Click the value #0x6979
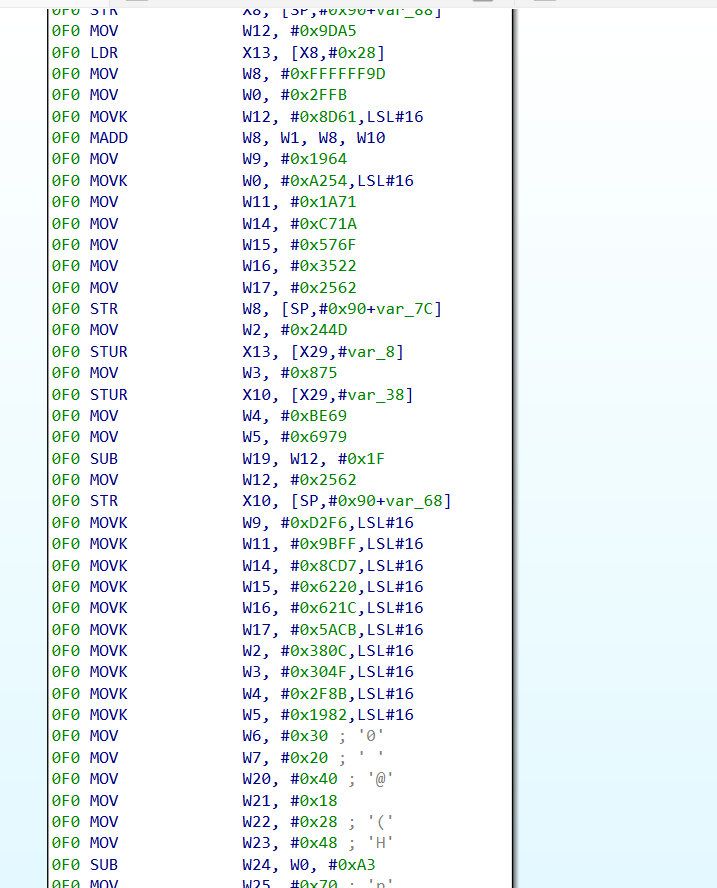The image size is (717, 888). pyautogui.click(x=314, y=437)
